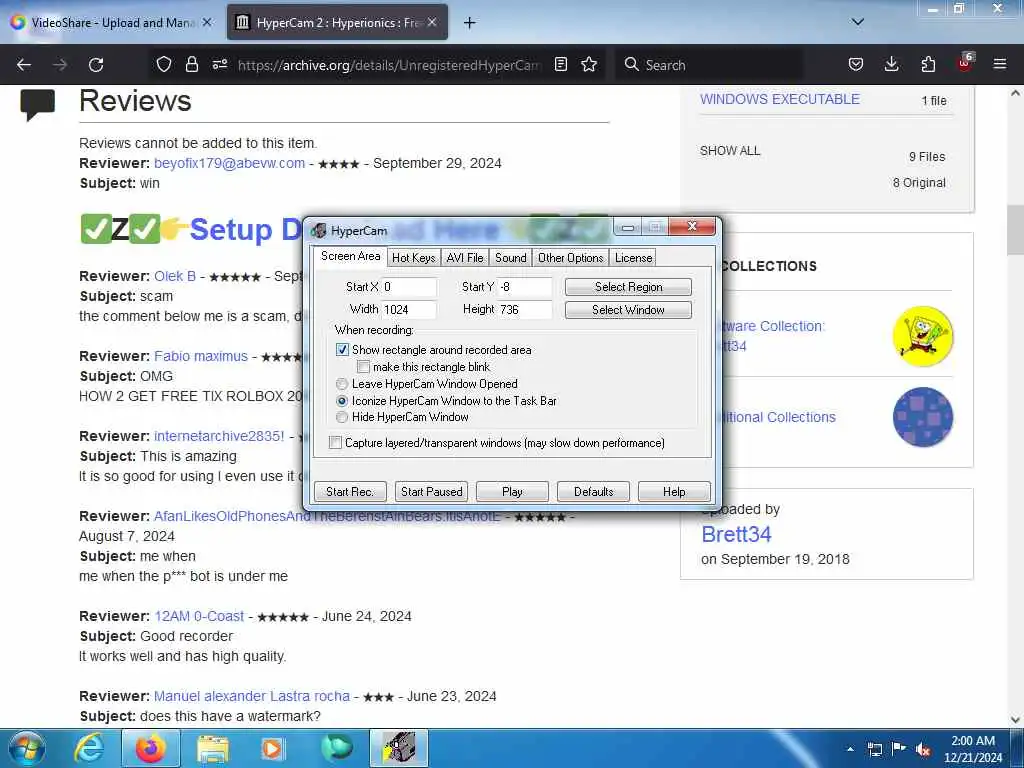The width and height of the screenshot is (1024, 768).
Task: Open the shield tracking protection icon
Action: pyautogui.click(x=164, y=64)
